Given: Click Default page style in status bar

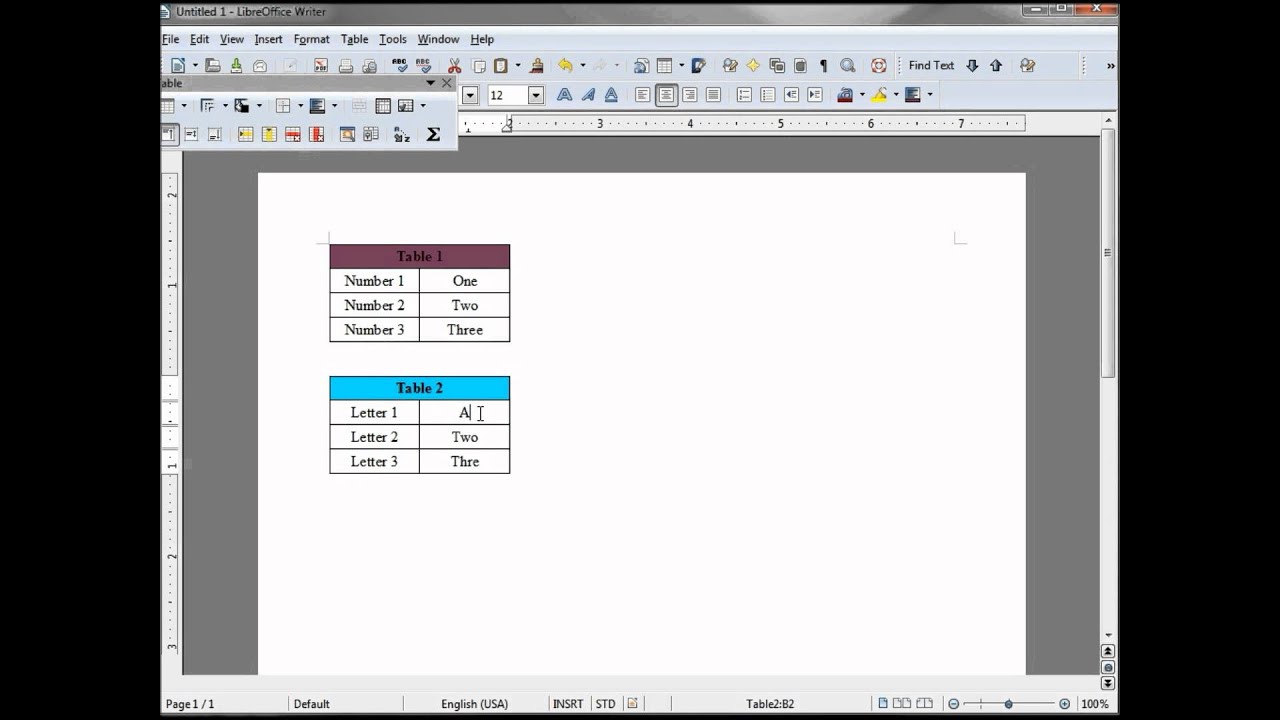Looking at the screenshot, I should pos(311,704).
